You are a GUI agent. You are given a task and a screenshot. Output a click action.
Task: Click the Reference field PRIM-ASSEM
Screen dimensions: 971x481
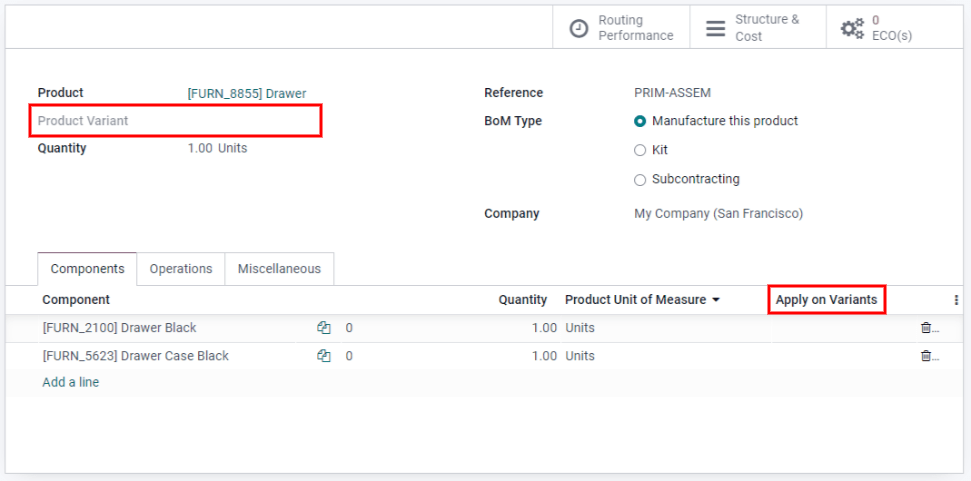click(672, 93)
